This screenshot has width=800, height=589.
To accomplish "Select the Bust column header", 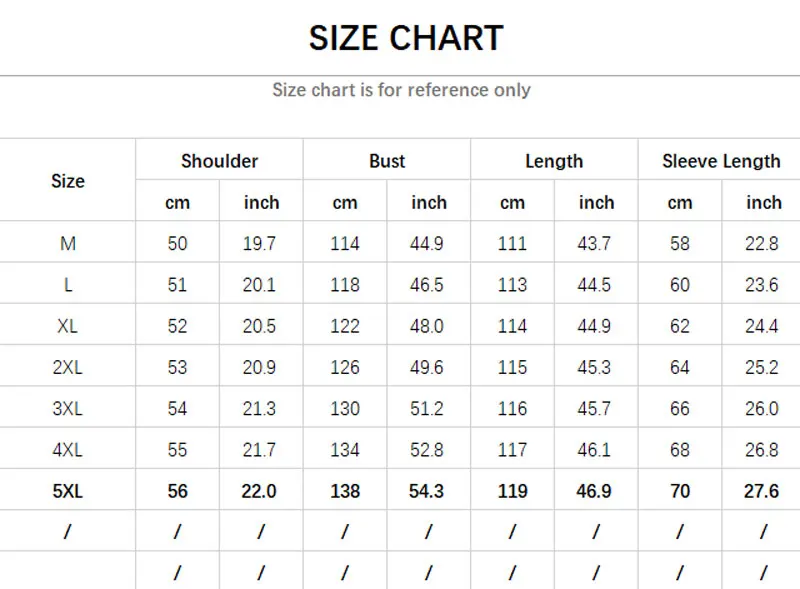I will coord(387,161).
